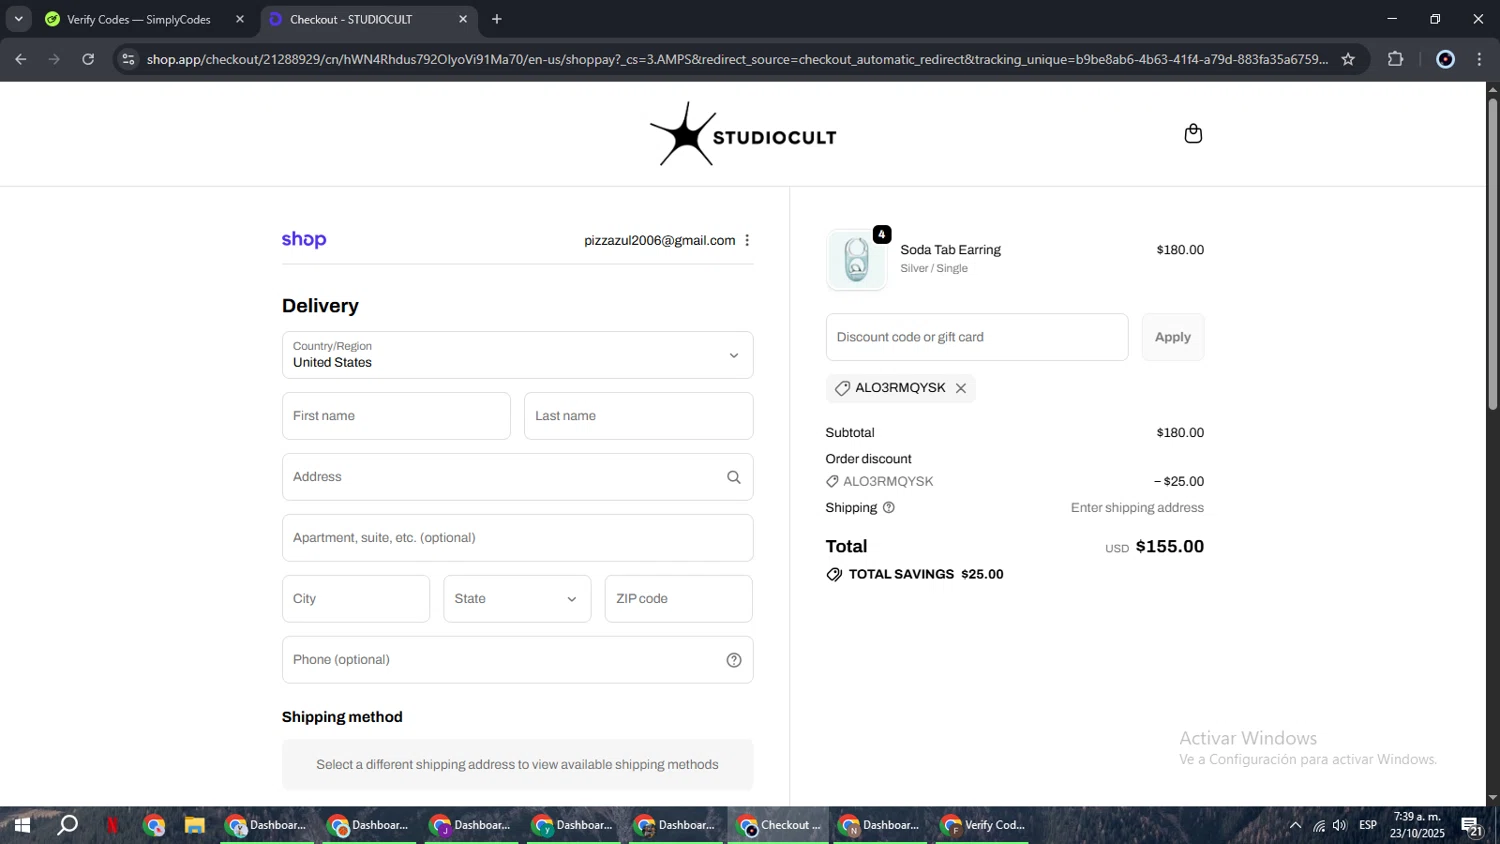
Task: Open the tab search dropdown in Chrome
Action: [x=18, y=19]
